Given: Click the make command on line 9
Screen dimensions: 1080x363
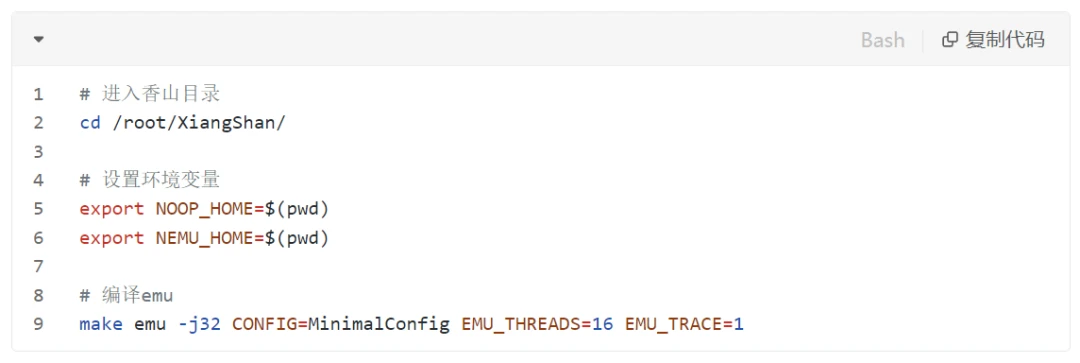Looking at the screenshot, I should (x=101, y=324).
